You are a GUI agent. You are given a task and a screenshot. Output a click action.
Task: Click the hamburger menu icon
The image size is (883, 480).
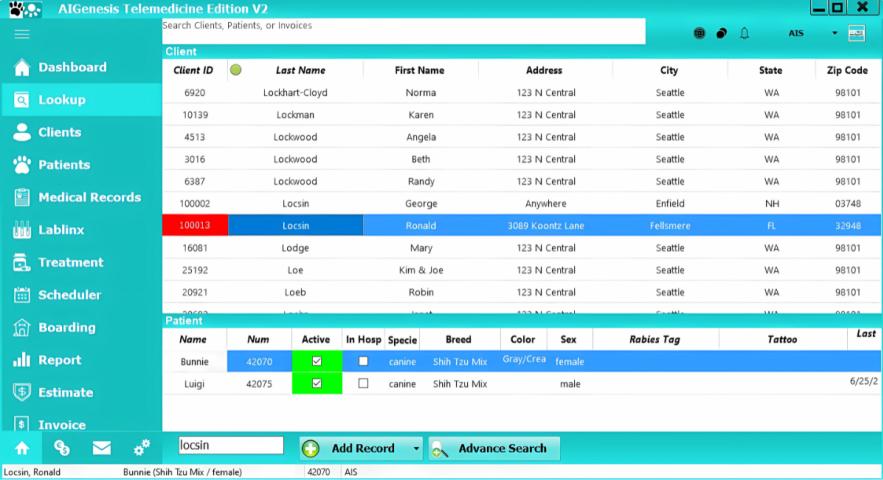click(21, 33)
